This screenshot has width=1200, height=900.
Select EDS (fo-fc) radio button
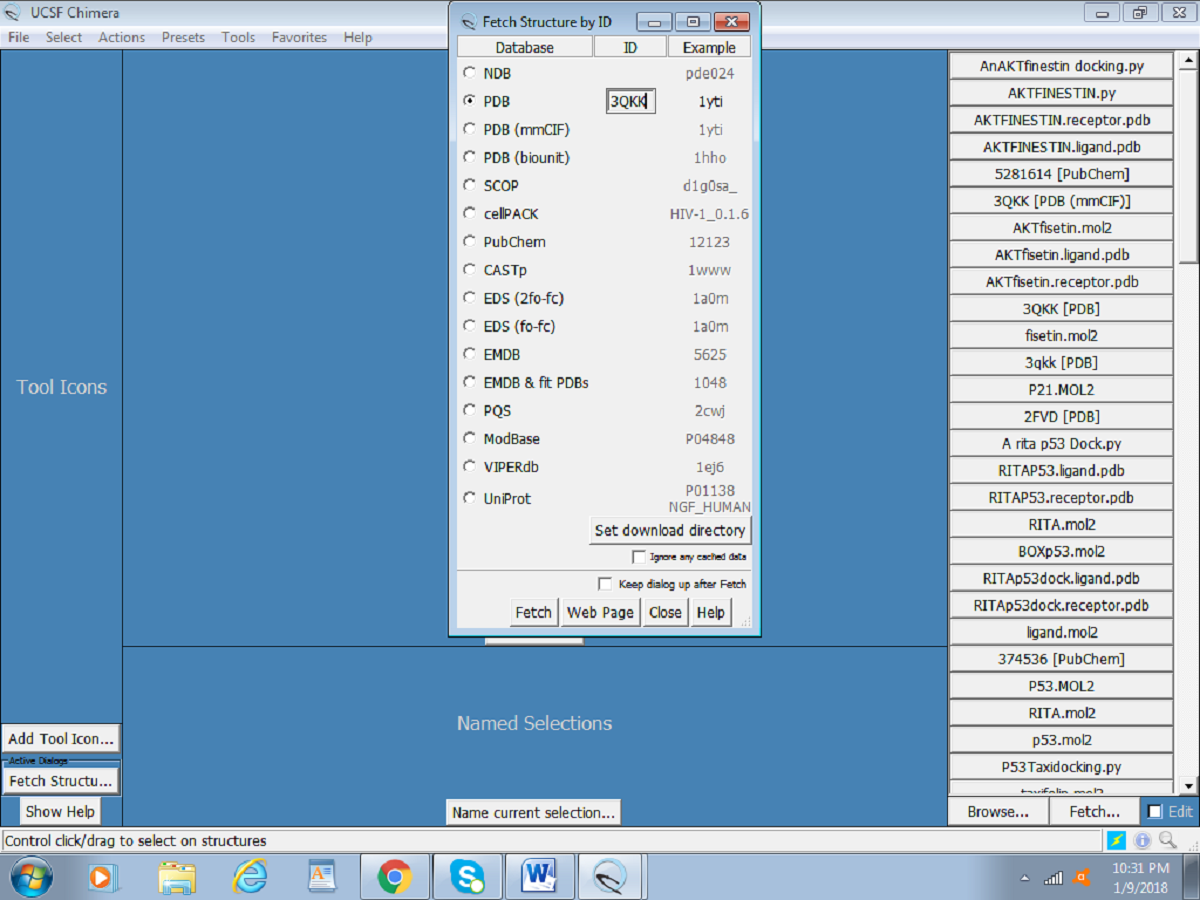pyautogui.click(x=469, y=326)
